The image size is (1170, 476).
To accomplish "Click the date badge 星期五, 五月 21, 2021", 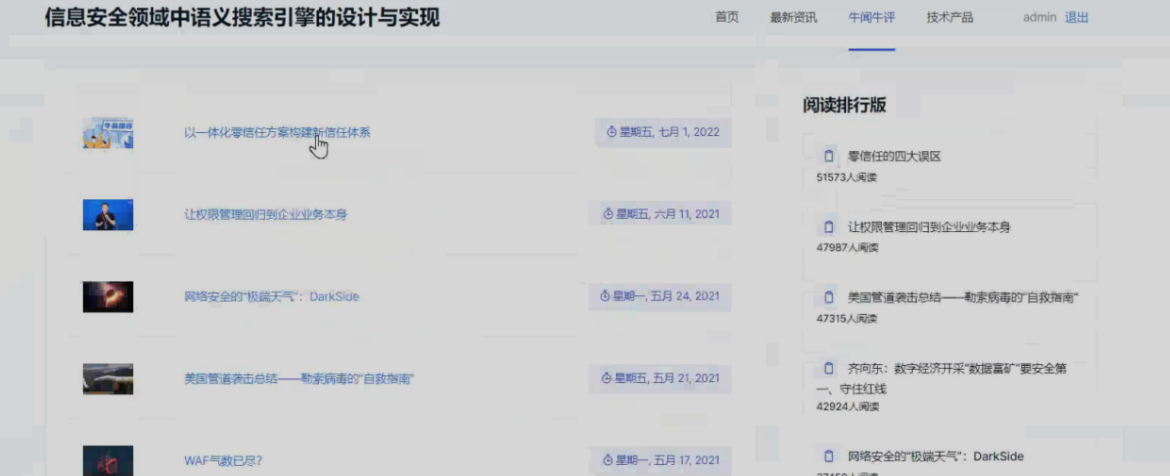I will (x=660, y=378).
